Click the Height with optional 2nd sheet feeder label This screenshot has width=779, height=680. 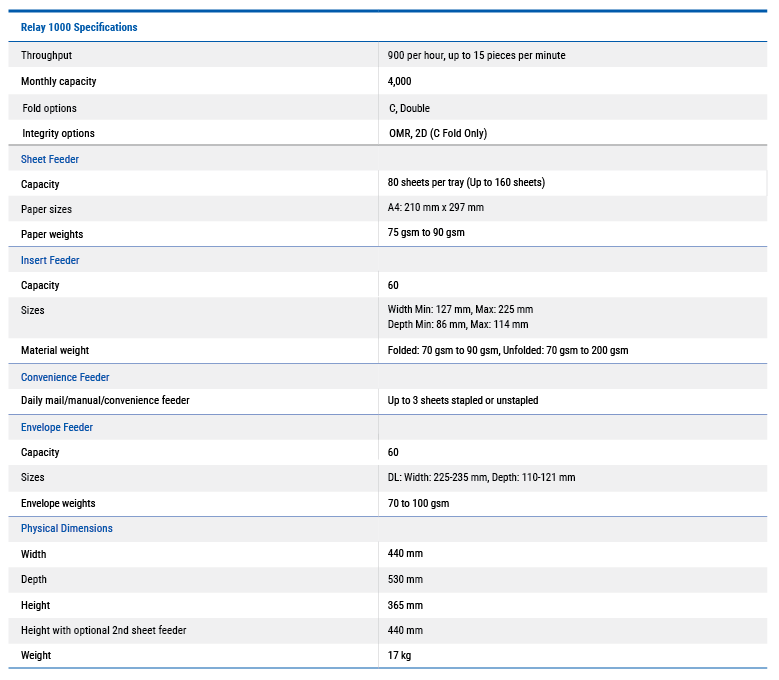[x=103, y=630]
